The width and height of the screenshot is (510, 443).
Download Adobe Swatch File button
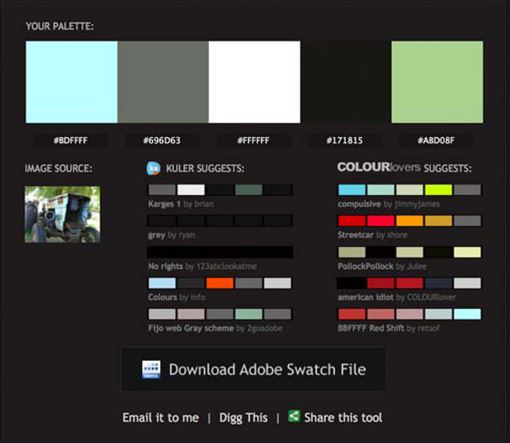coord(253,369)
